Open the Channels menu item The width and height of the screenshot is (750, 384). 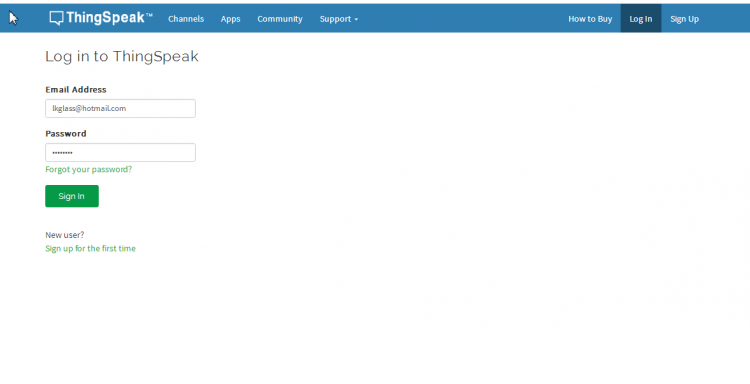tap(186, 19)
